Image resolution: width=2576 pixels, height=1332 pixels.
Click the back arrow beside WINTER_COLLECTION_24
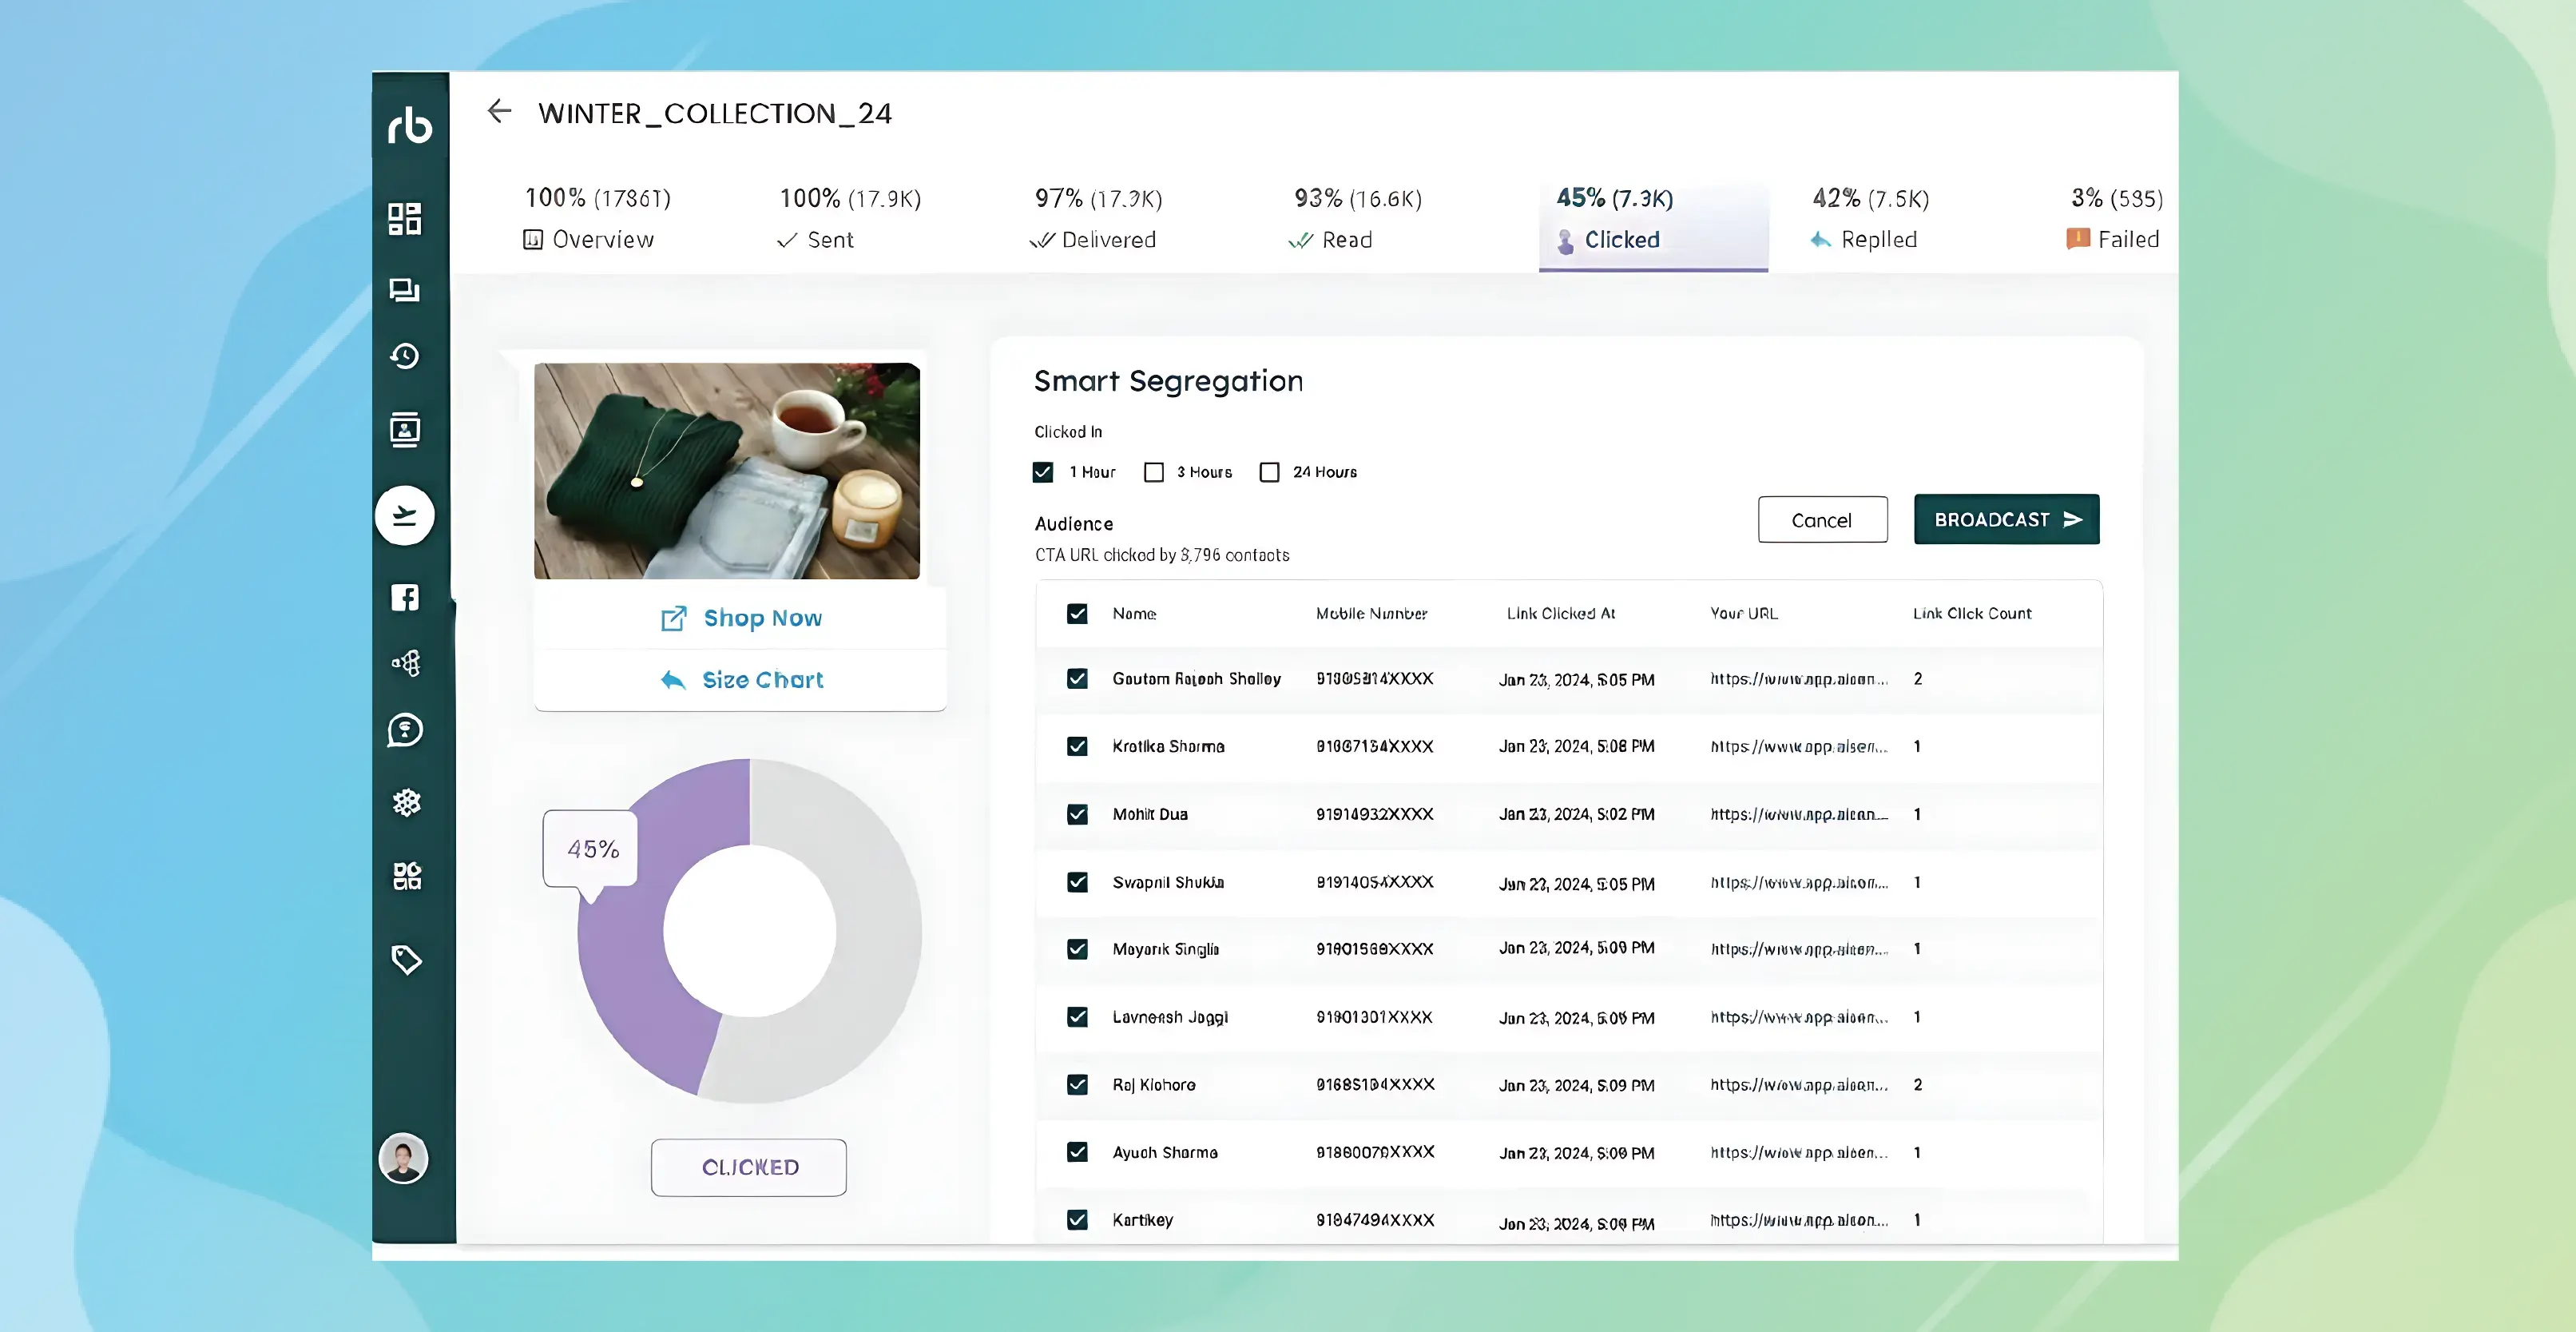coord(499,111)
